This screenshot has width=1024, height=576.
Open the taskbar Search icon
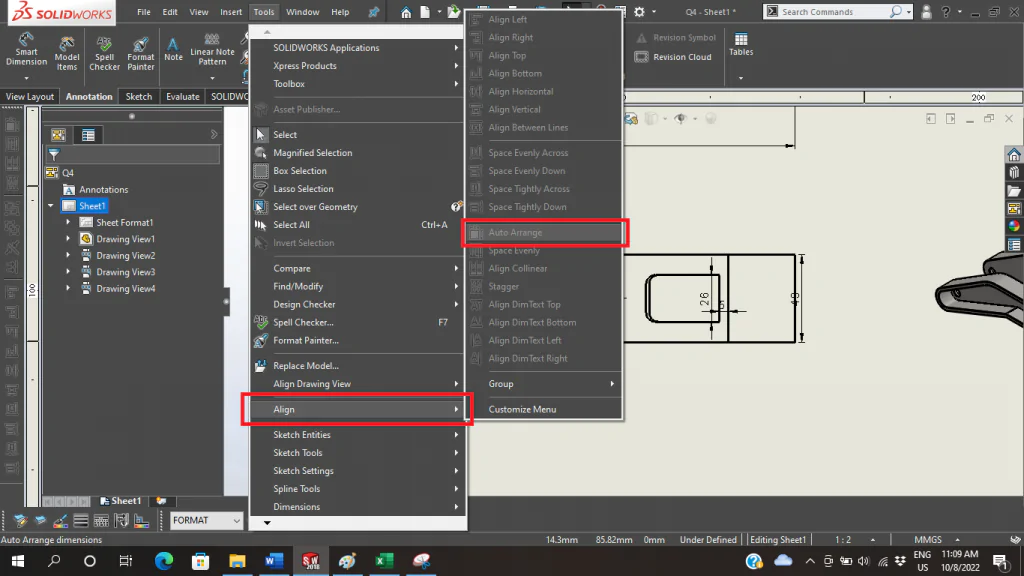pos(54,561)
